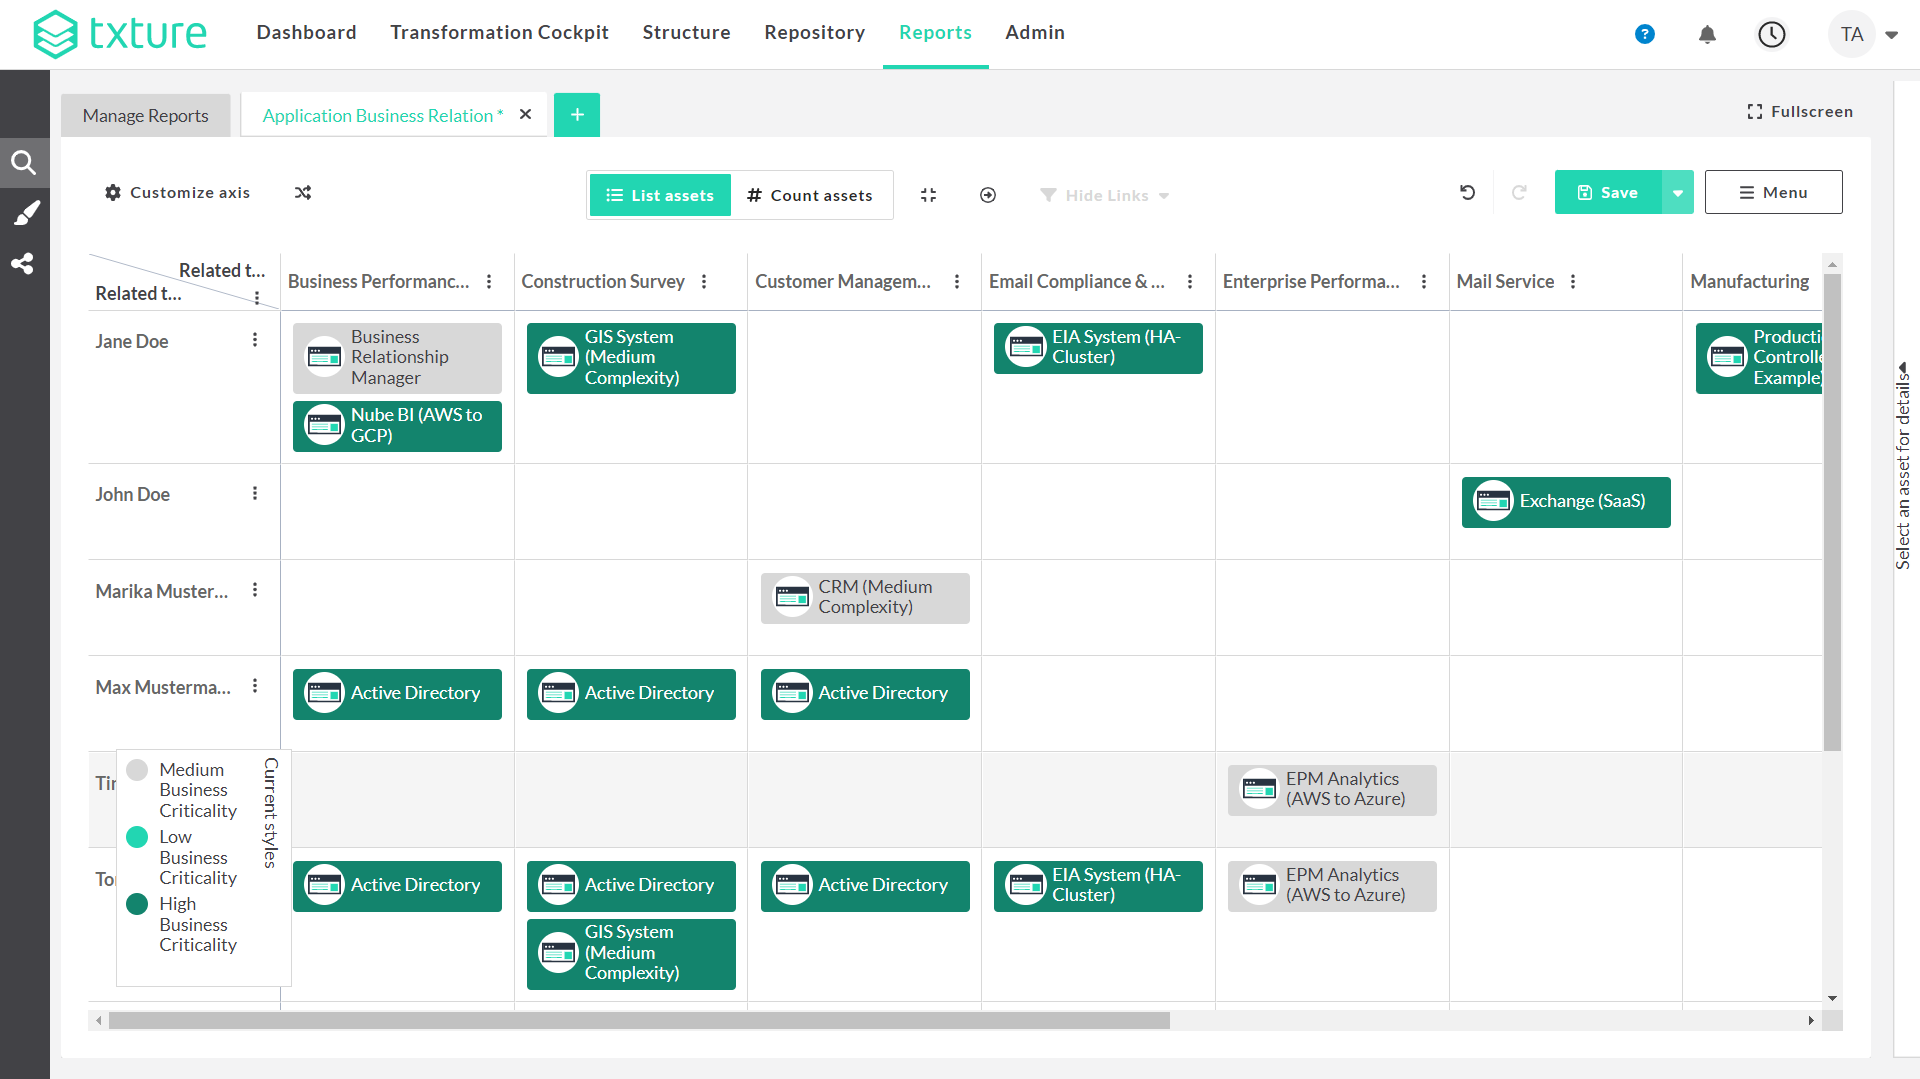The width and height of the screenshot is (1920, 1079).
Task: Open the Hide Links dropdown
Action: pos(1105,195)
